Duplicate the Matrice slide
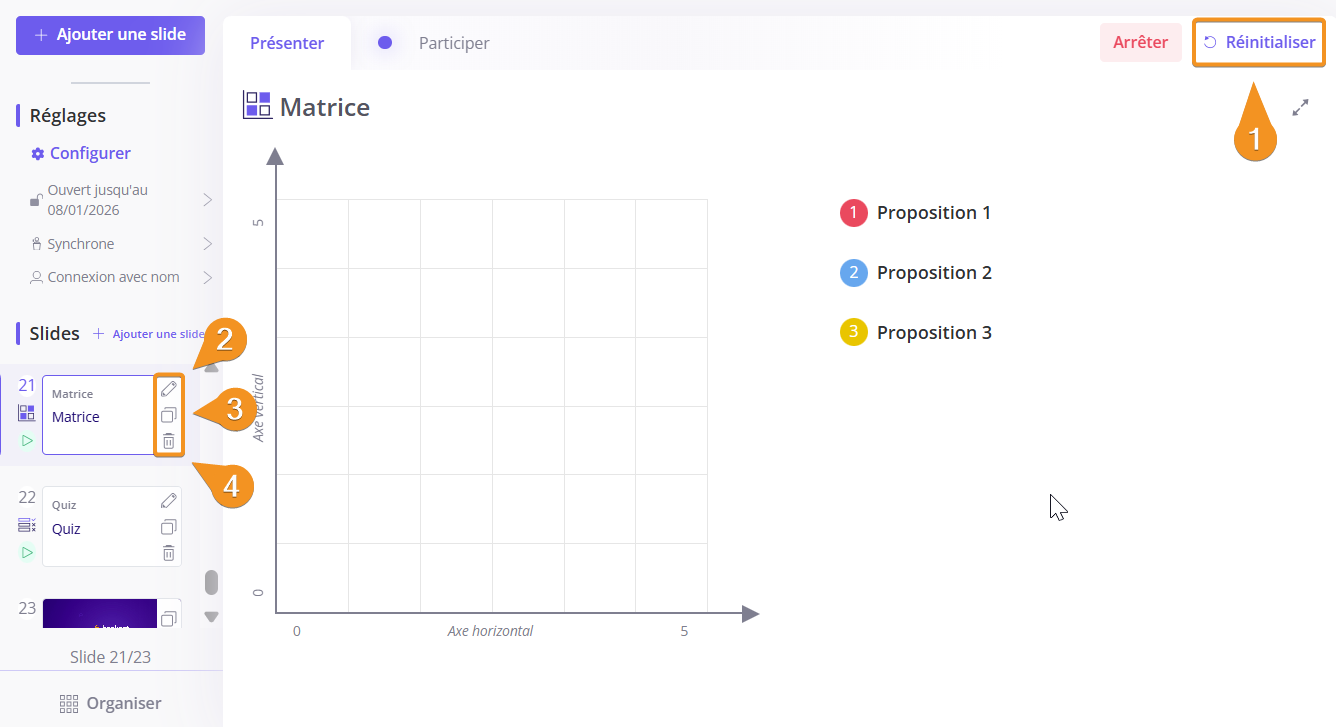The width and height of the screenshot is (1336, 727). click(x=169, y=415)
